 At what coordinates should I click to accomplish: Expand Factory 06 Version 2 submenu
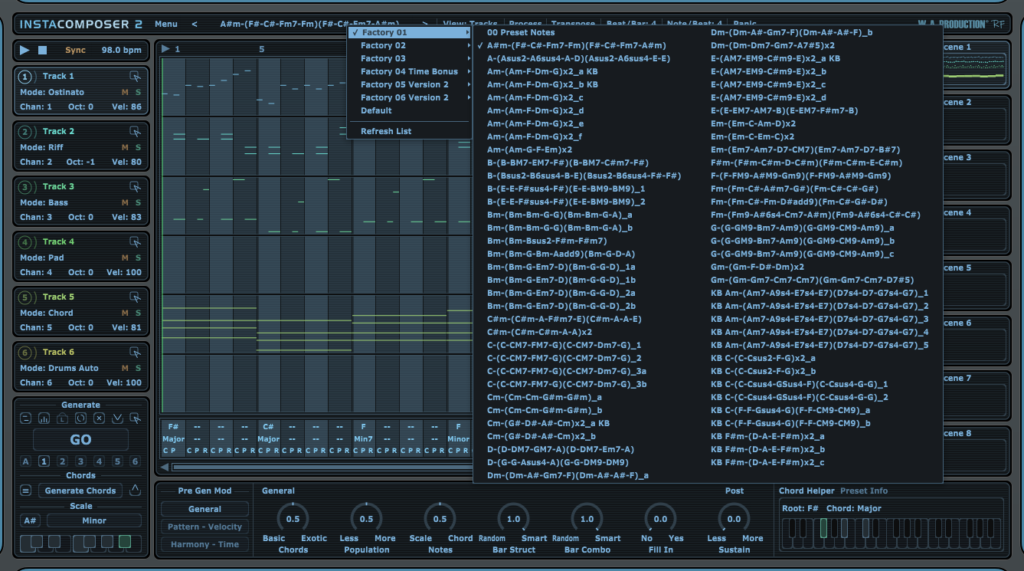409,98
